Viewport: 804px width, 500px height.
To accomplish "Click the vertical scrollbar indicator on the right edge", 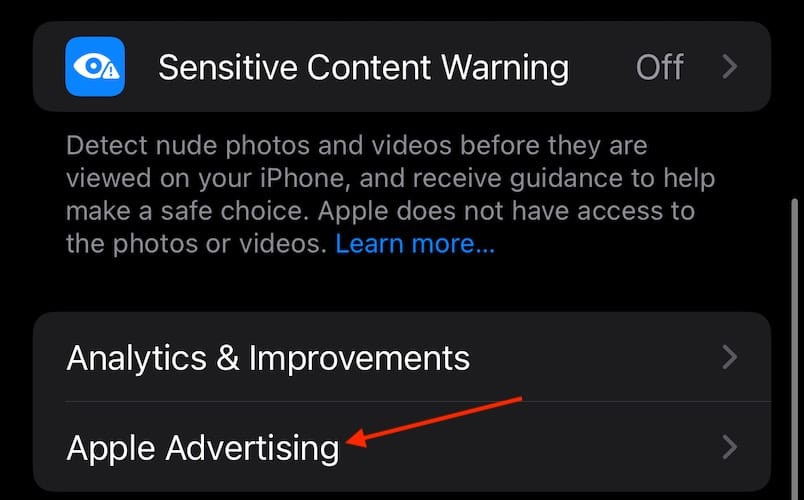I will tap(794, 349).
